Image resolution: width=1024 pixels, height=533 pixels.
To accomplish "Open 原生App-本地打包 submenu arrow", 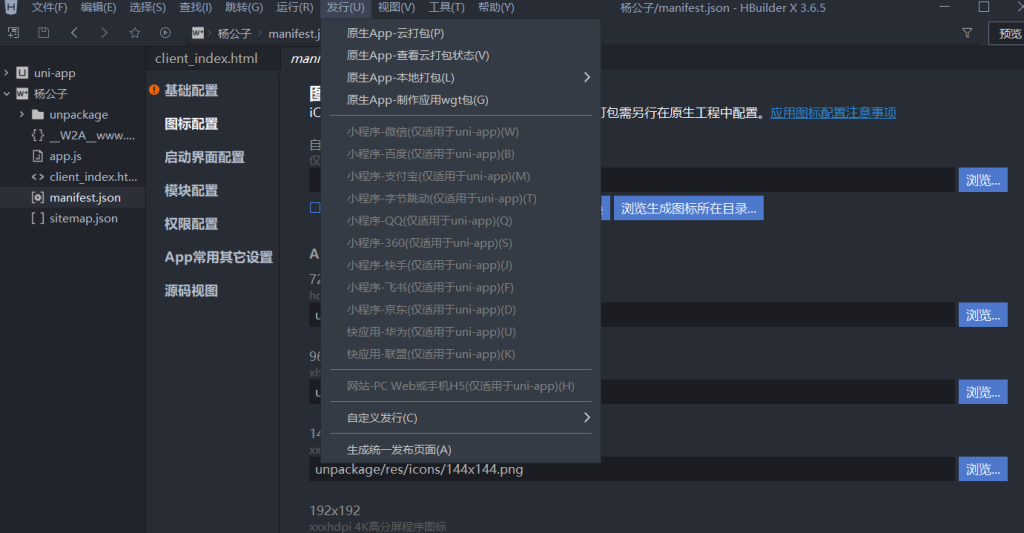I will [586, 77].
